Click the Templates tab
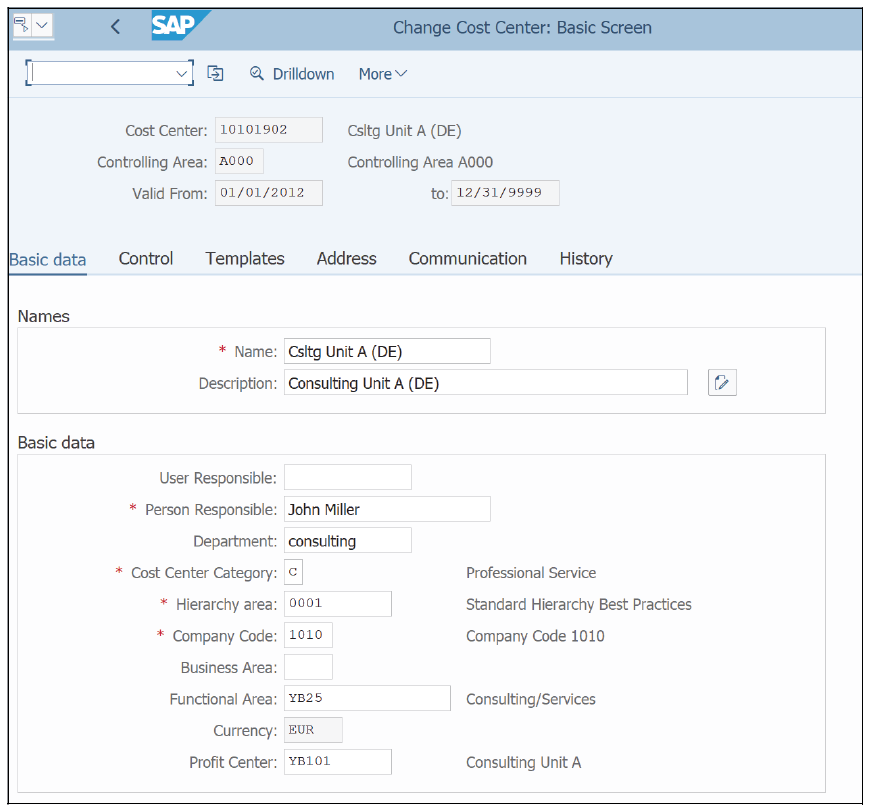The width and height of the screenshot is (869, 810). tap(244, 258)
